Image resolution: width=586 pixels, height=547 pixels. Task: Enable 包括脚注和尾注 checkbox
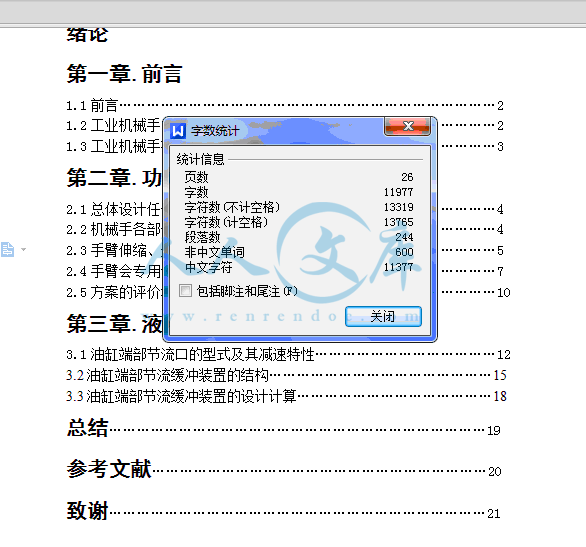[x=185, y=291]
